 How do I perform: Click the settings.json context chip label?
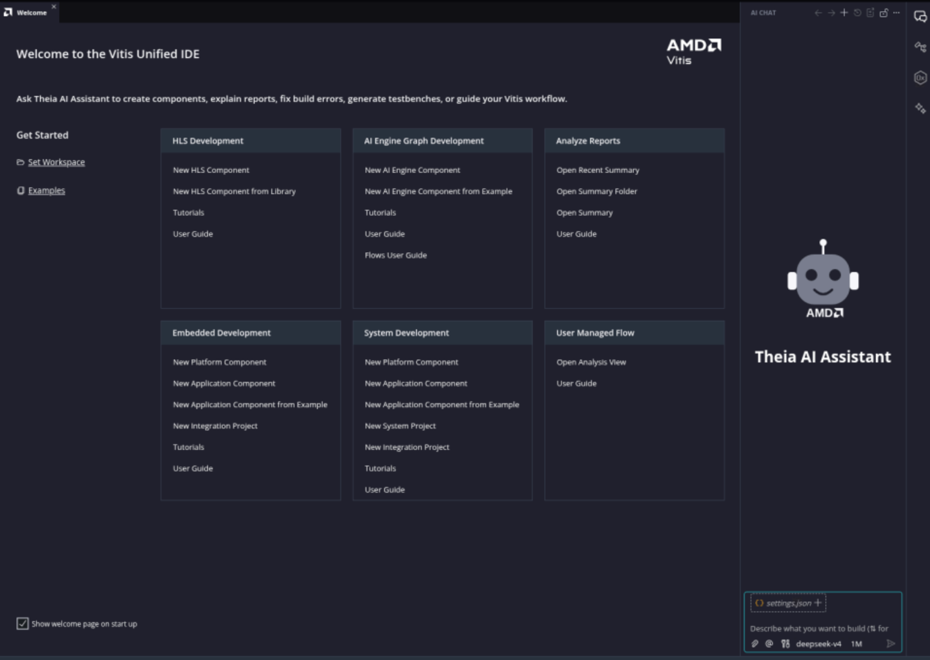click(788, 603)
